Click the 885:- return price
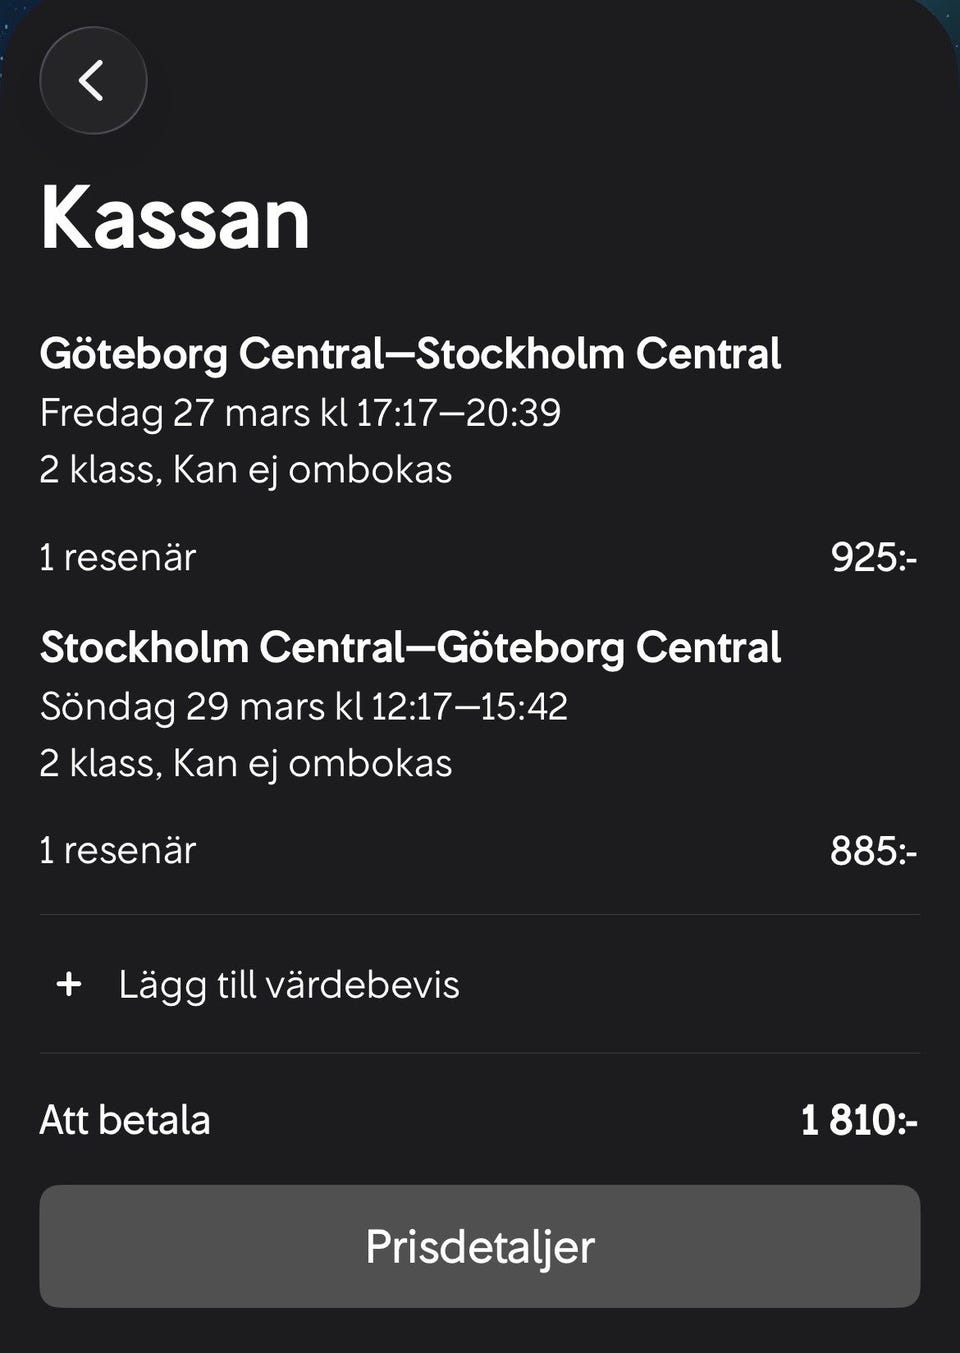The image size is (960, 1353). 873,851
